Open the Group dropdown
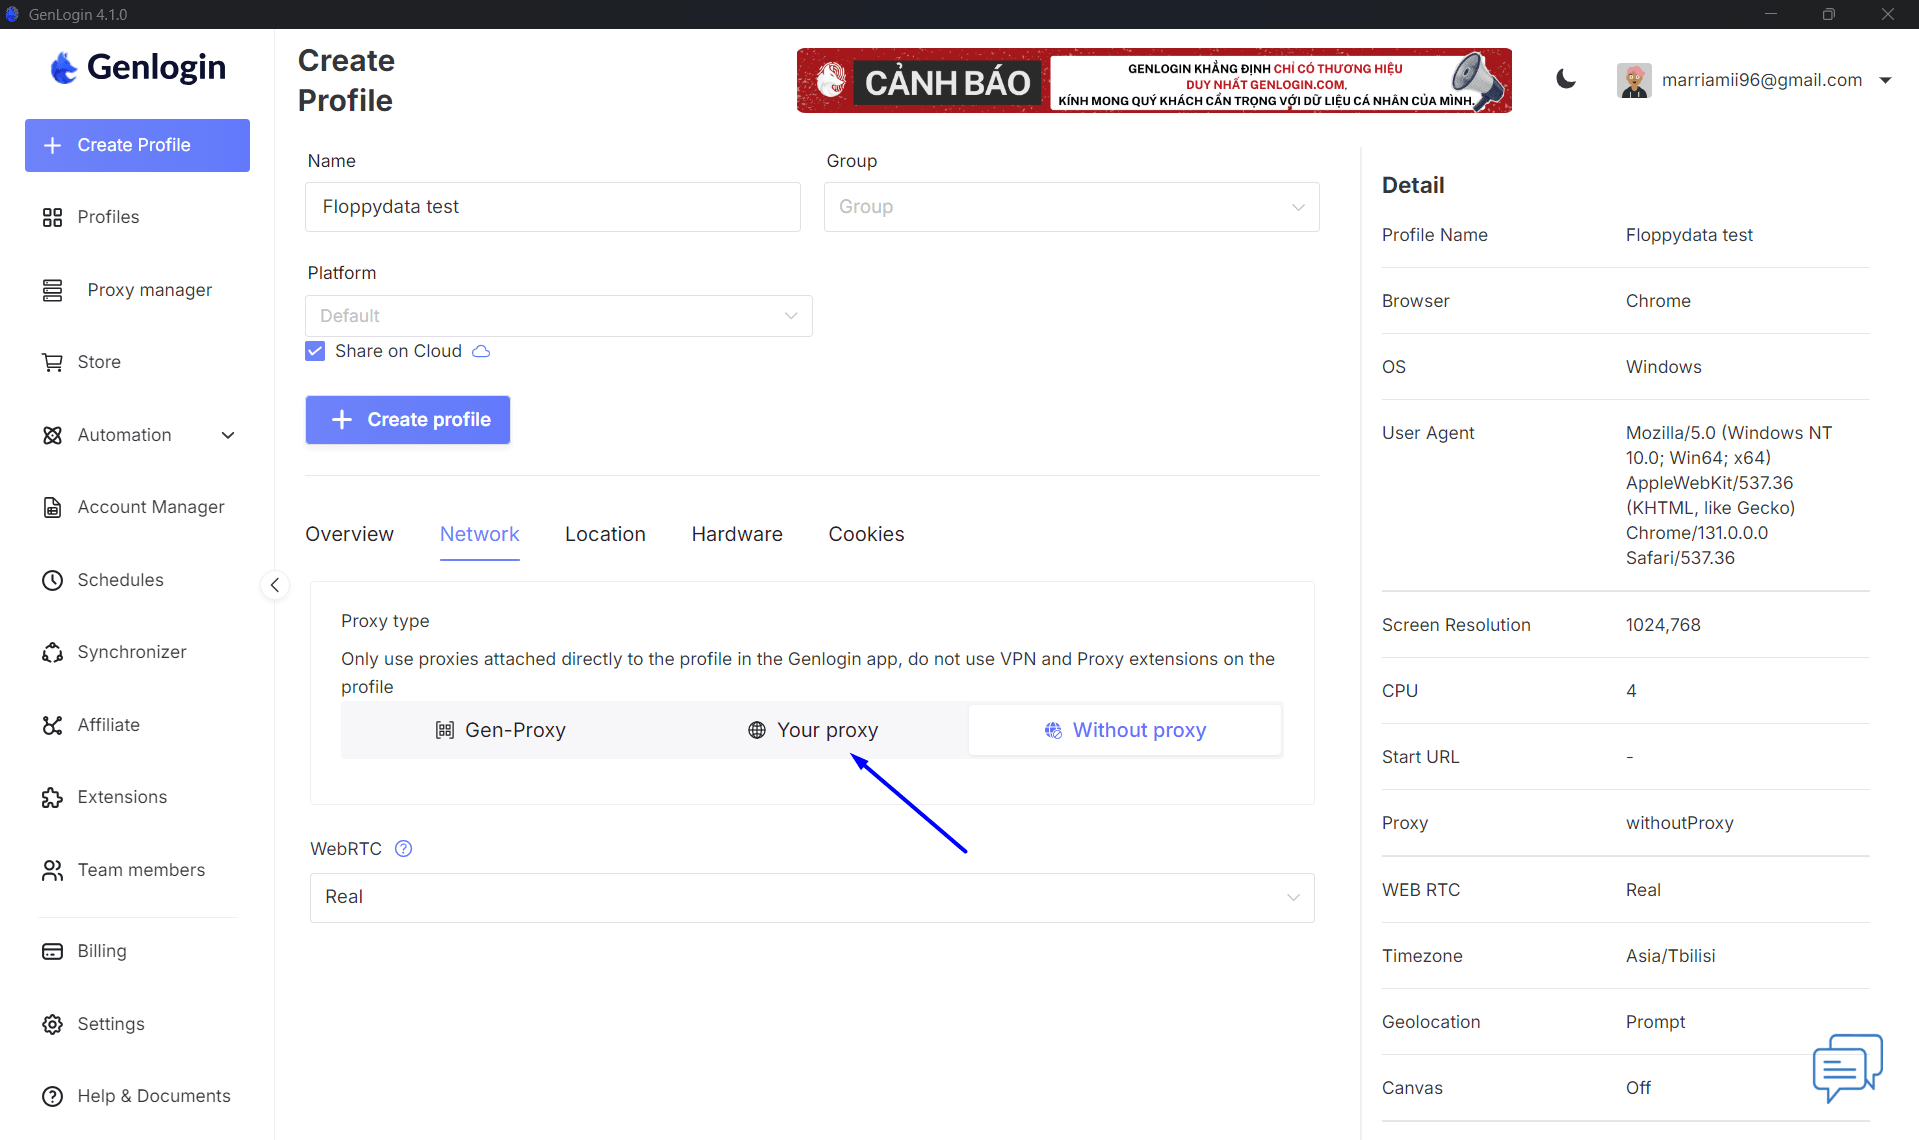This screenshot has width=1919, height=1140. tap(1071, 207)
